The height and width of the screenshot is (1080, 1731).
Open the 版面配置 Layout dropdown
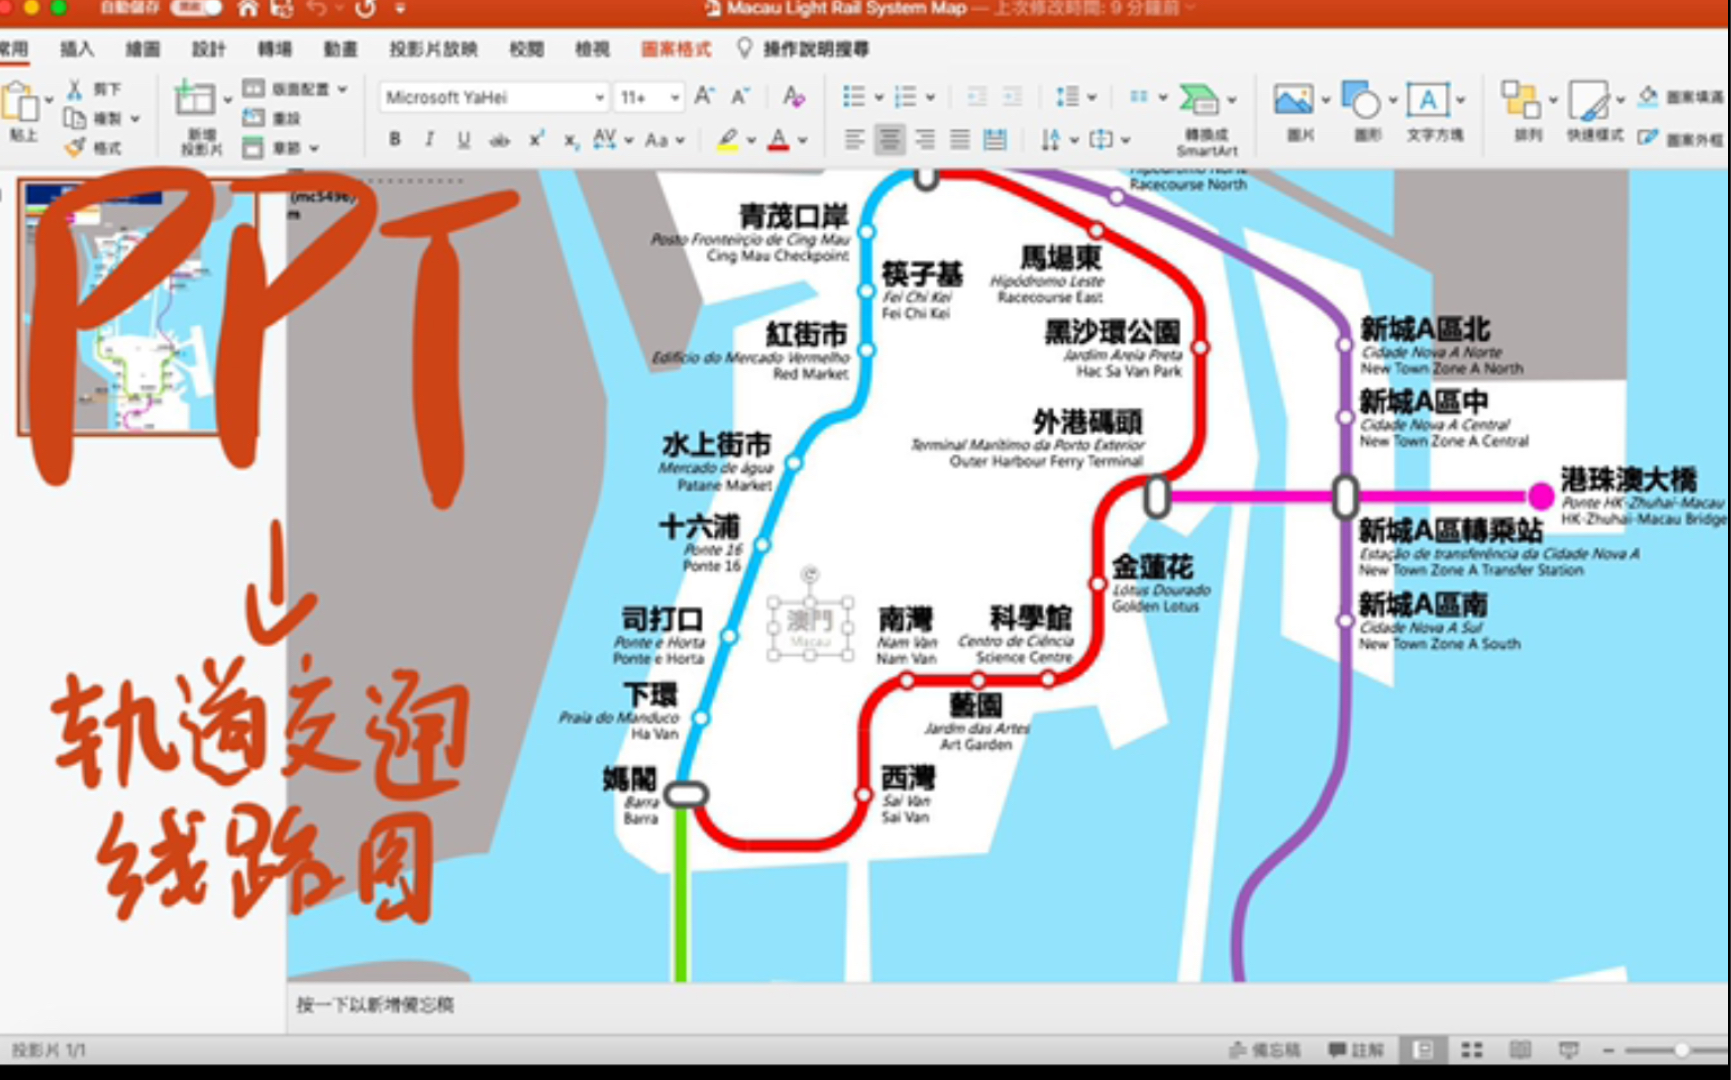pyautogui.click(x=295, y=89)
